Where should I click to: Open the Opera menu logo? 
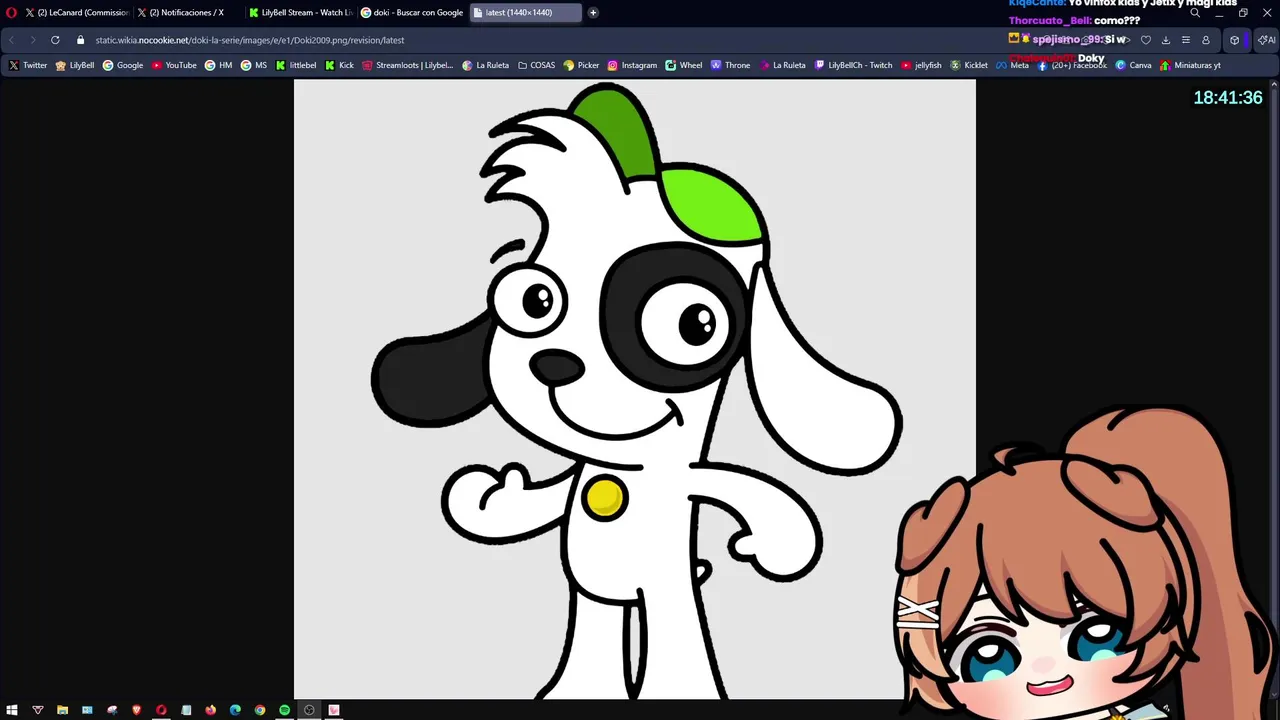tap(11, 13)
